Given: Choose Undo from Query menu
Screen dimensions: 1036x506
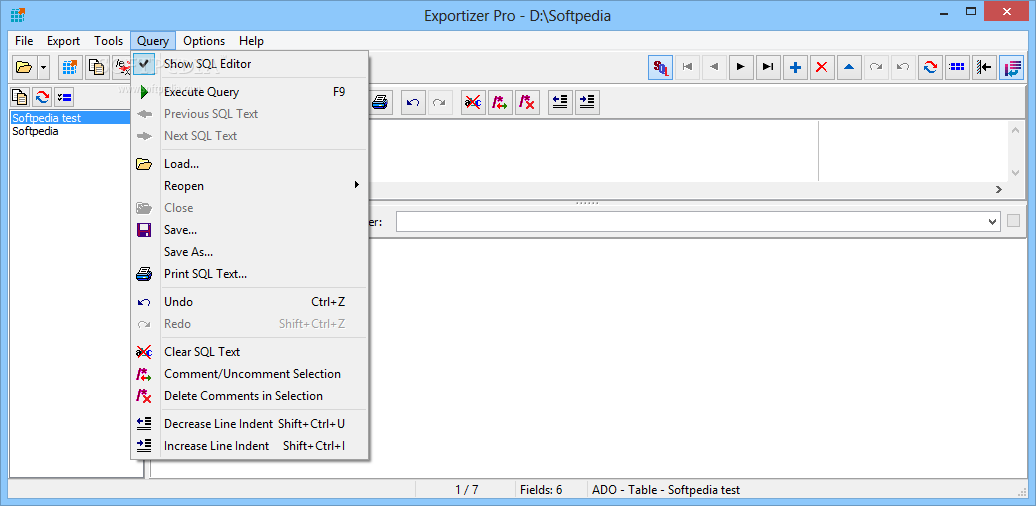Looking at the screenshot, I should [249, 302].
